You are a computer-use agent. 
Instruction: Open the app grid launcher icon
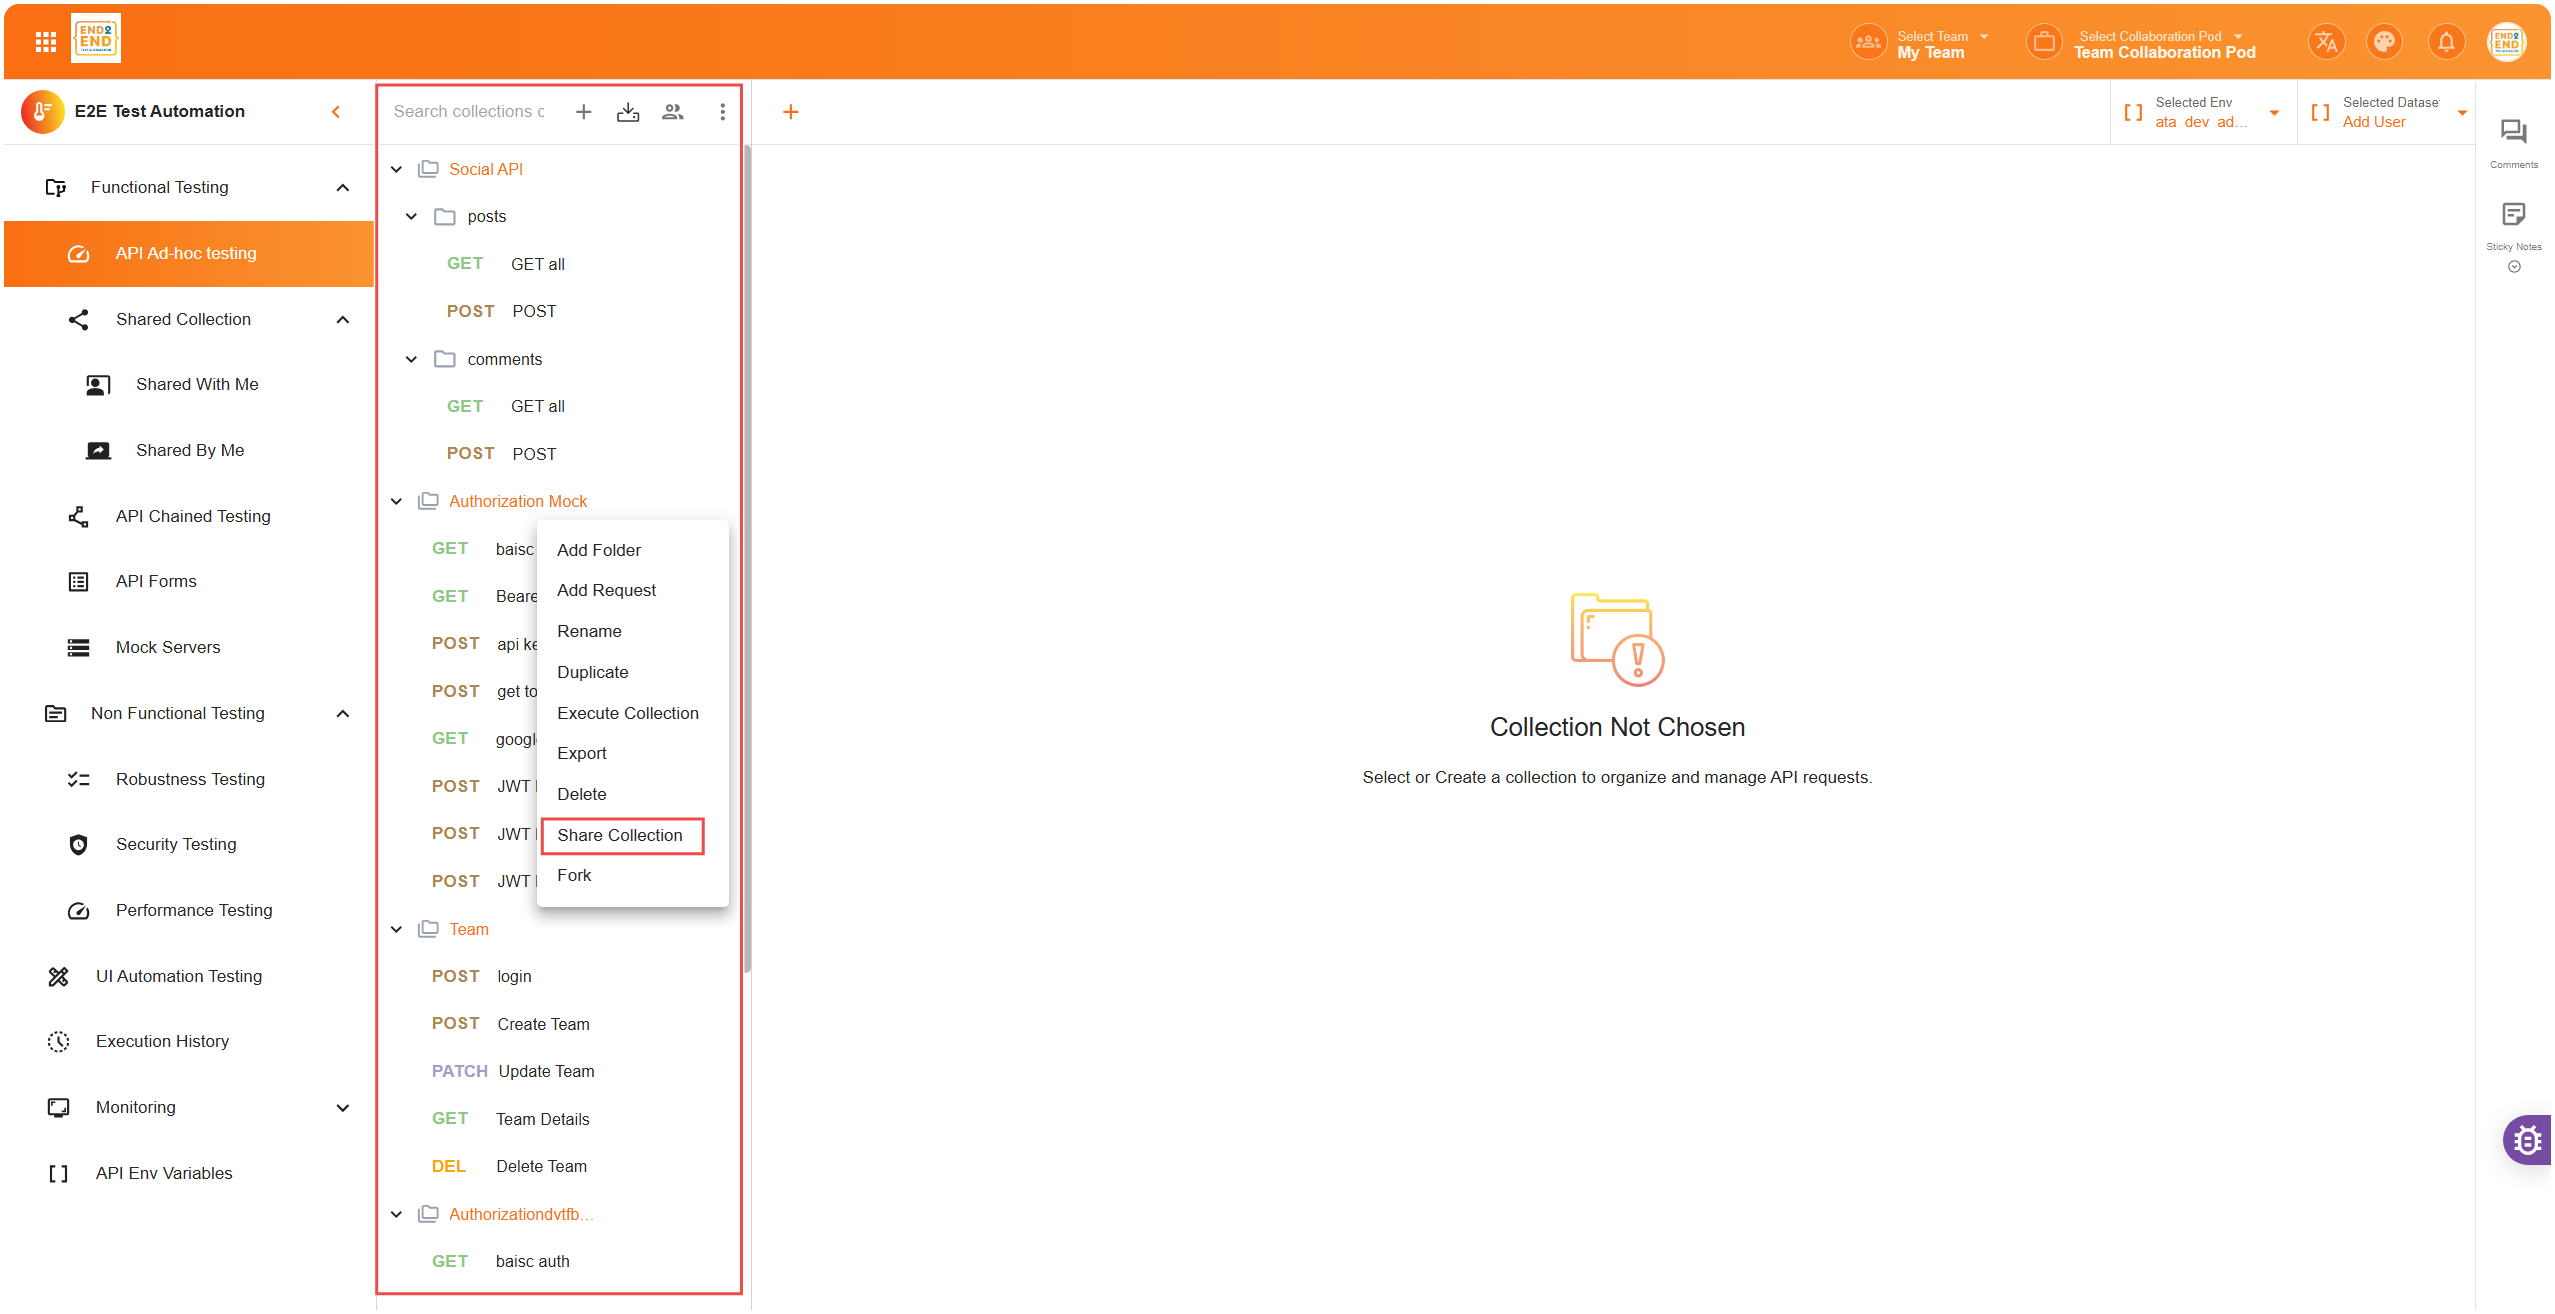(x=45, y=42)
